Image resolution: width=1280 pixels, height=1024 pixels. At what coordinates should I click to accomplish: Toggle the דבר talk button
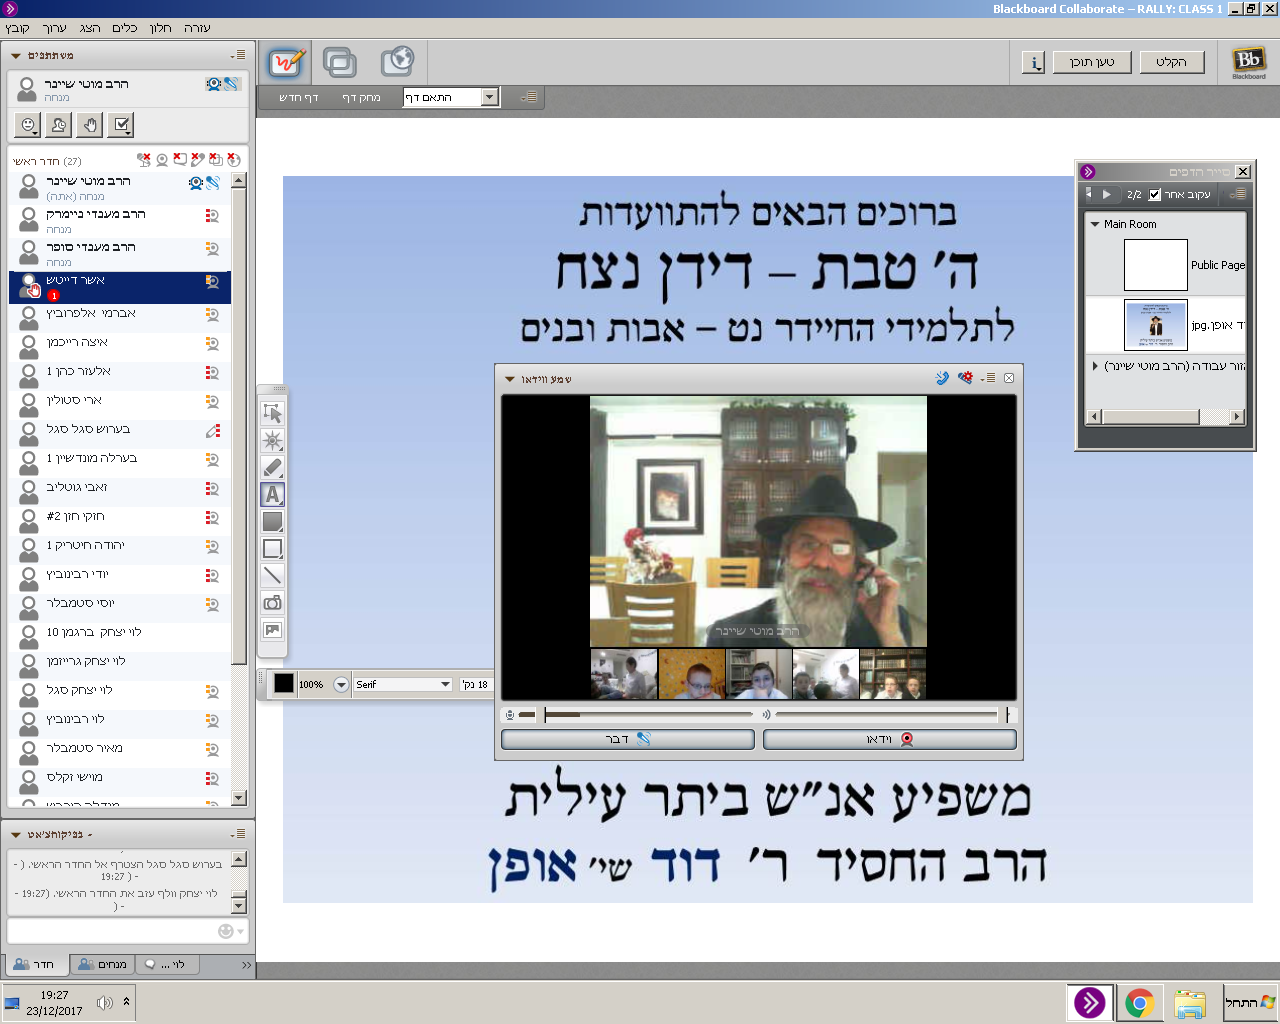(628, 739)
